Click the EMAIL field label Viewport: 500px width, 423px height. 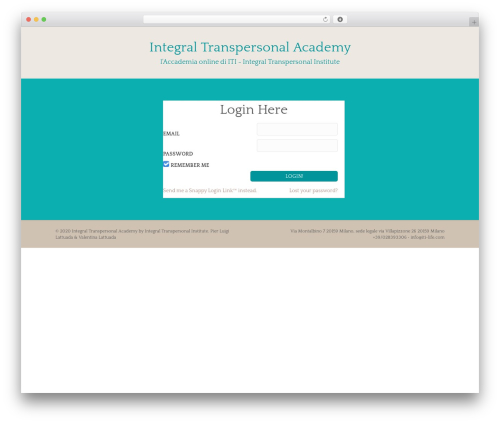[x=171, y=134]
